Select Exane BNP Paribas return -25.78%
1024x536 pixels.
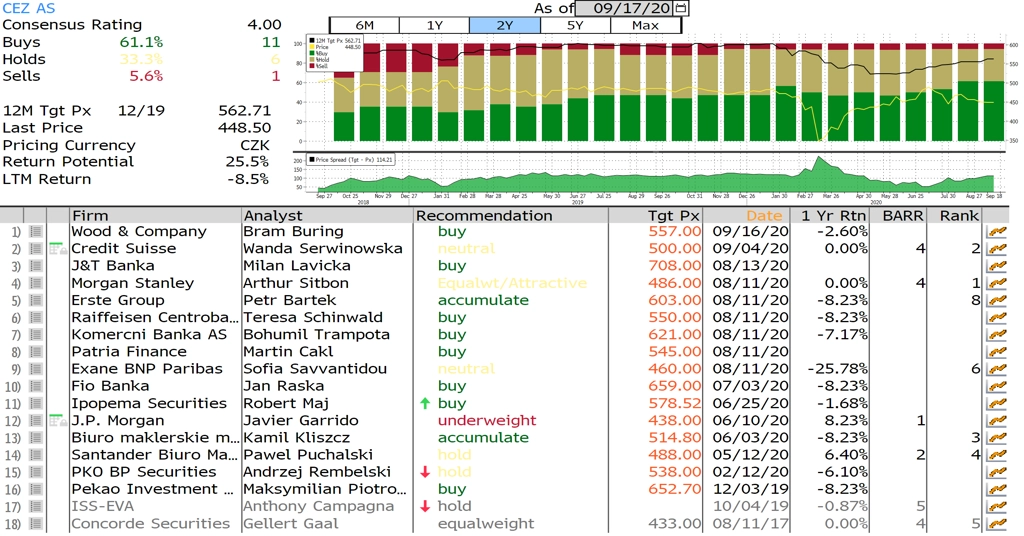pyautogui.click(x=837, y=369)
